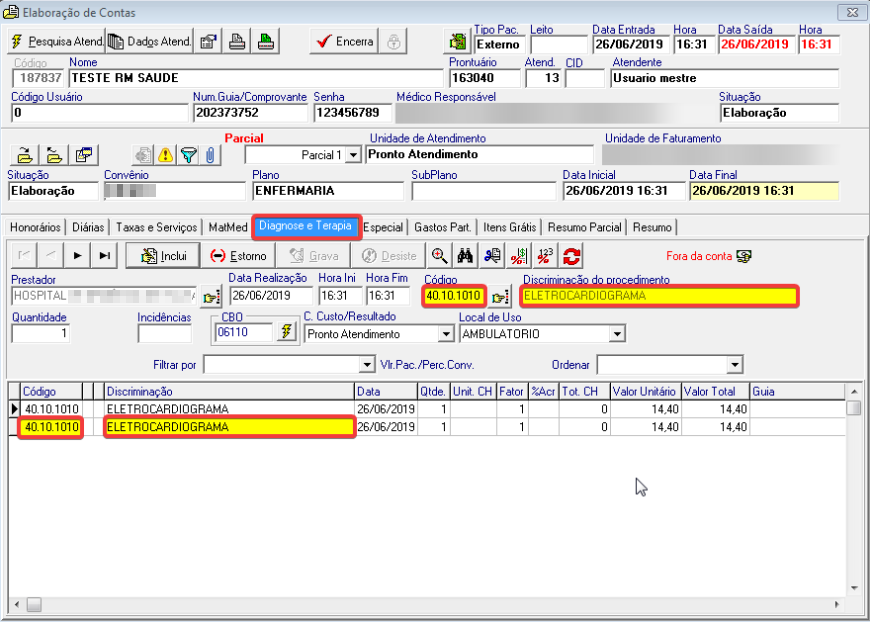870x622 pixels.
Task: Click the greyed icon left of the warning triangle
Action: tap(143, 155)
